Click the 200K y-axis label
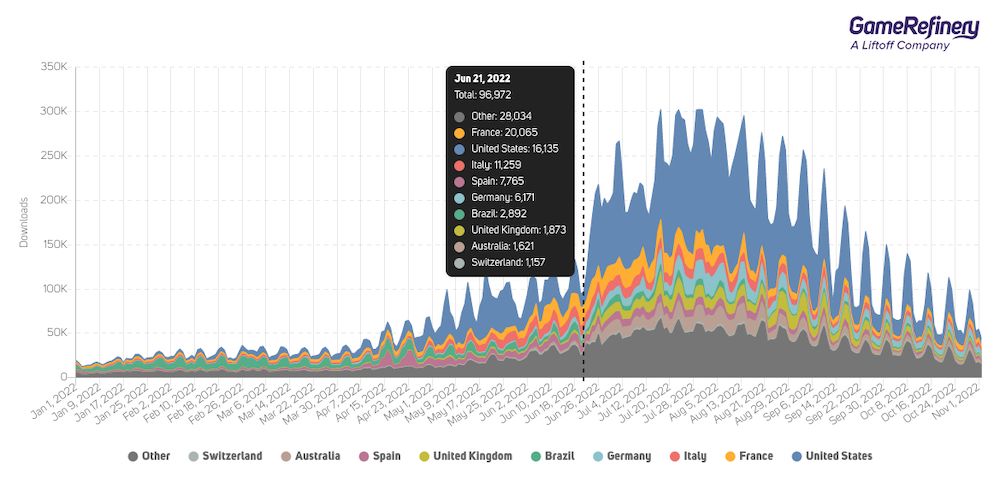 (x=54, y=200)
